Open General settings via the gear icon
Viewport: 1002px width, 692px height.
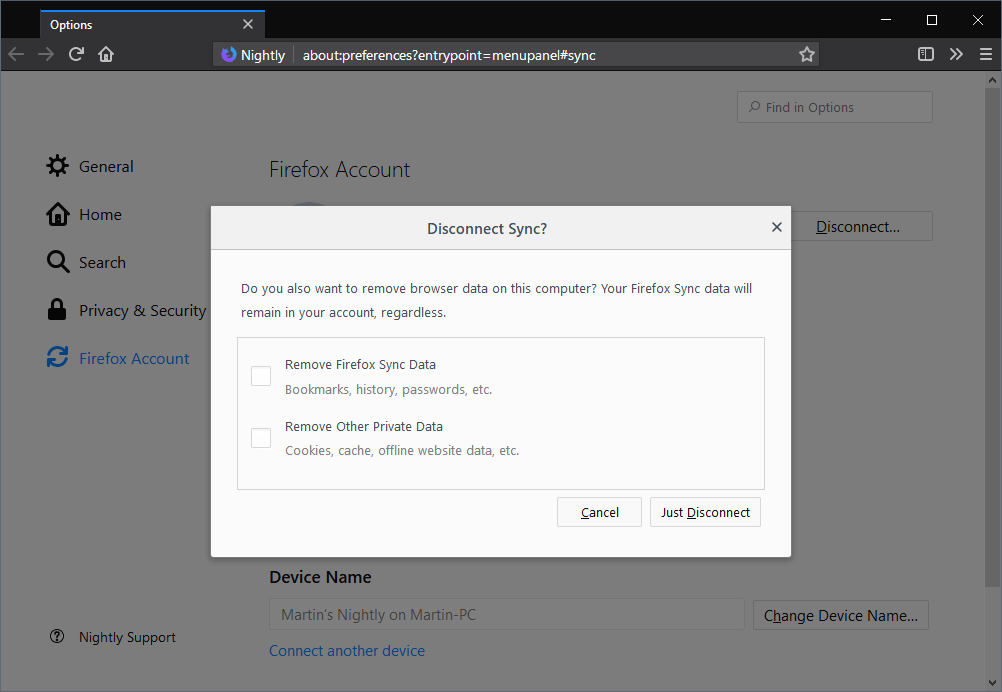coord(58,166)
